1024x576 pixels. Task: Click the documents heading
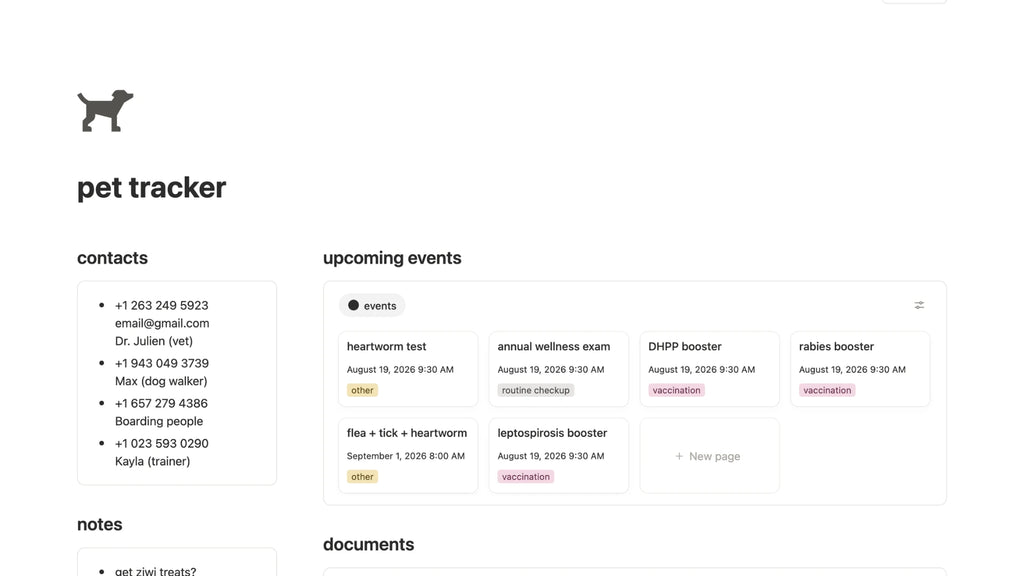tap(368, 545)
